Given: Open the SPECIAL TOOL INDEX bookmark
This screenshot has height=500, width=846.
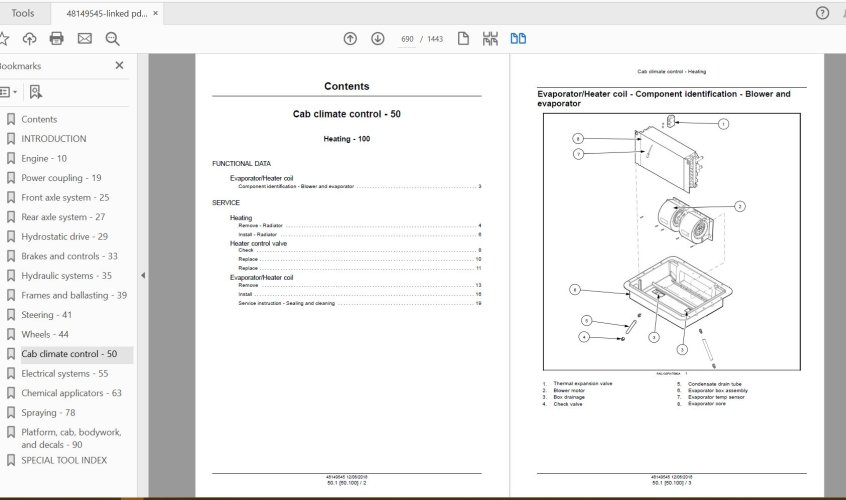Looking at the screenshot, I should (64, 461).
